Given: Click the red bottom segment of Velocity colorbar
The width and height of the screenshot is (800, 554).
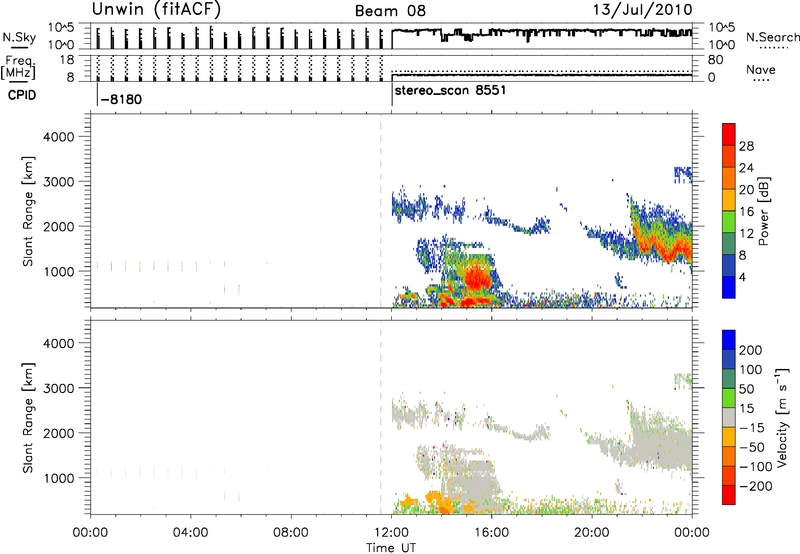Looking at the screenshot, I should pos(729,495).
